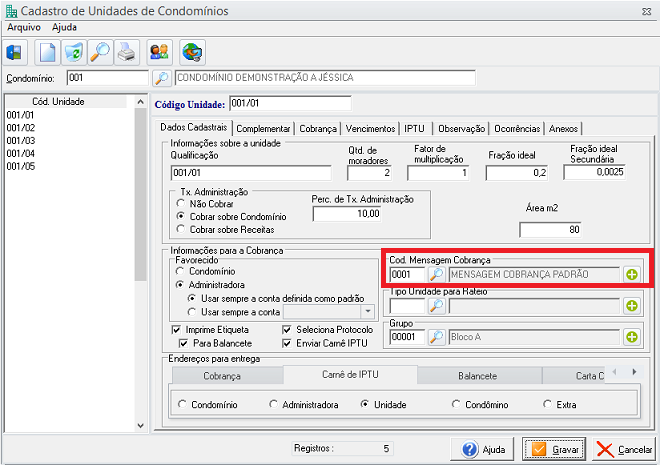Open the Ajuda menu
The height and width of the screenshot is (465, 660).
point(64,27)
